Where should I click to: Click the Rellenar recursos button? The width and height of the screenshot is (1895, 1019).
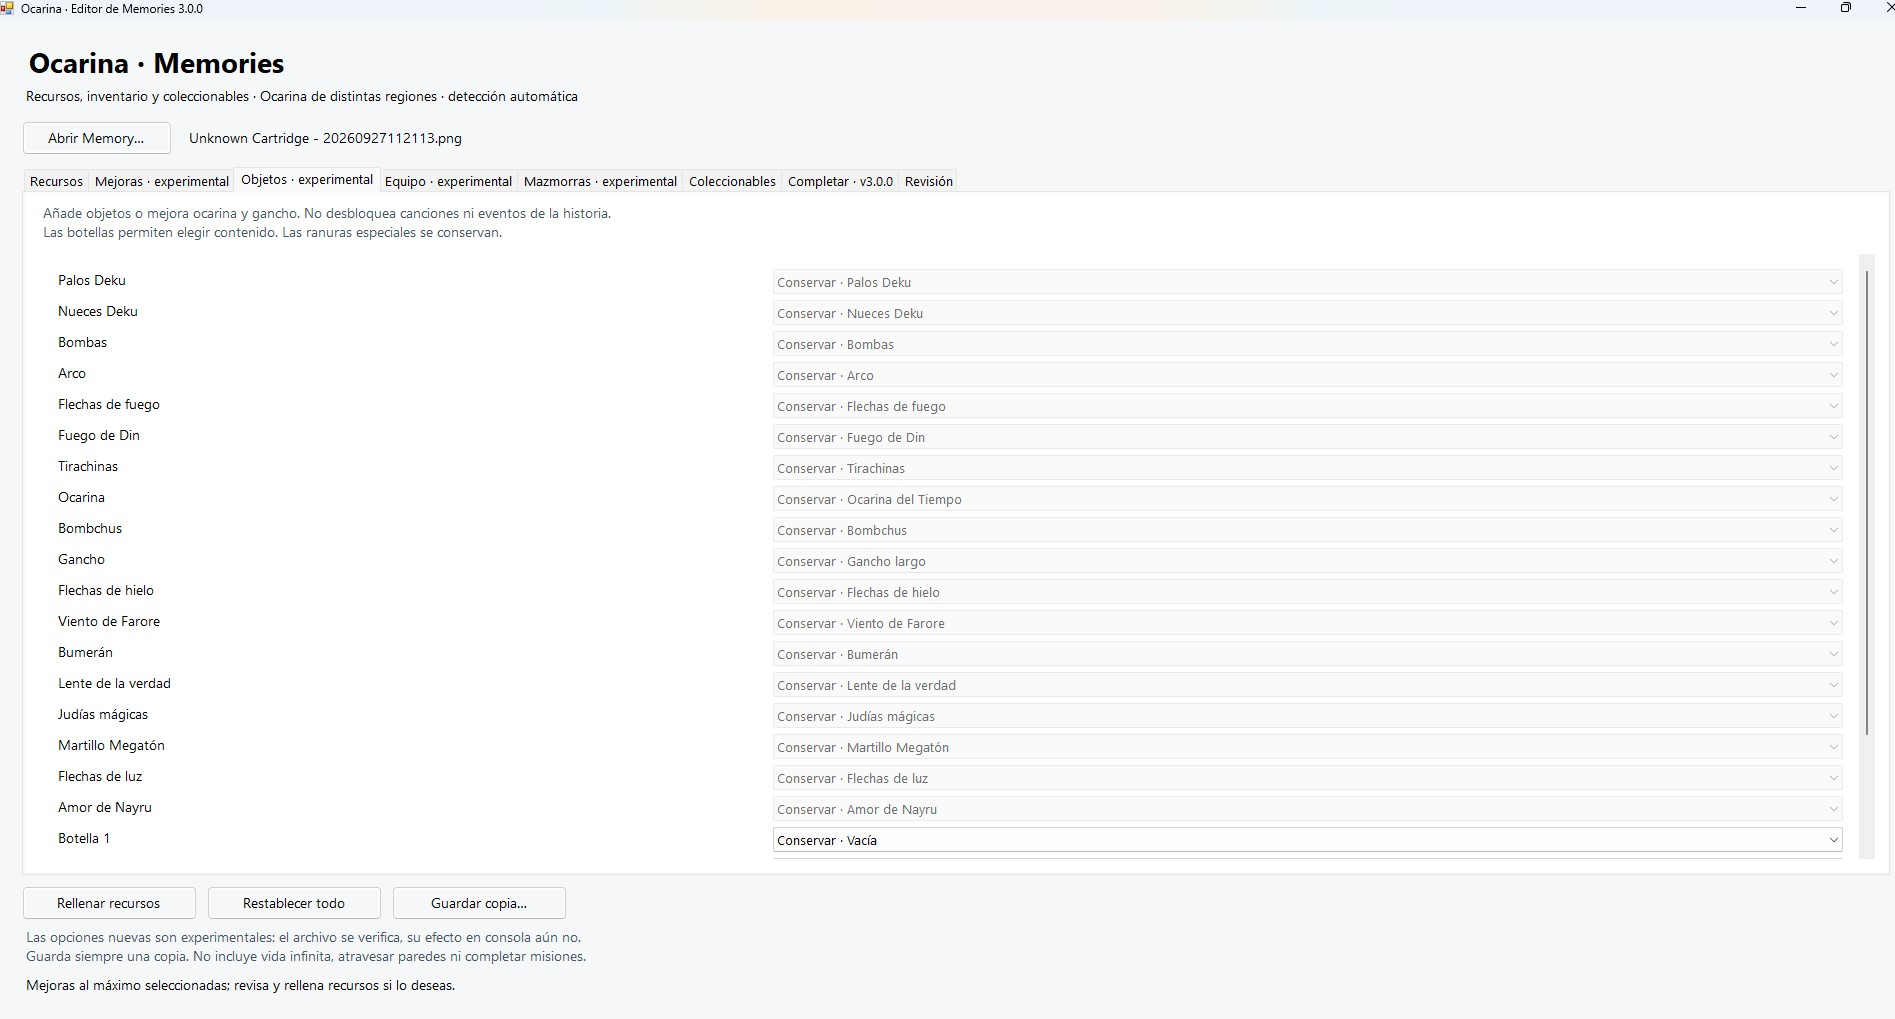(109, 903)
